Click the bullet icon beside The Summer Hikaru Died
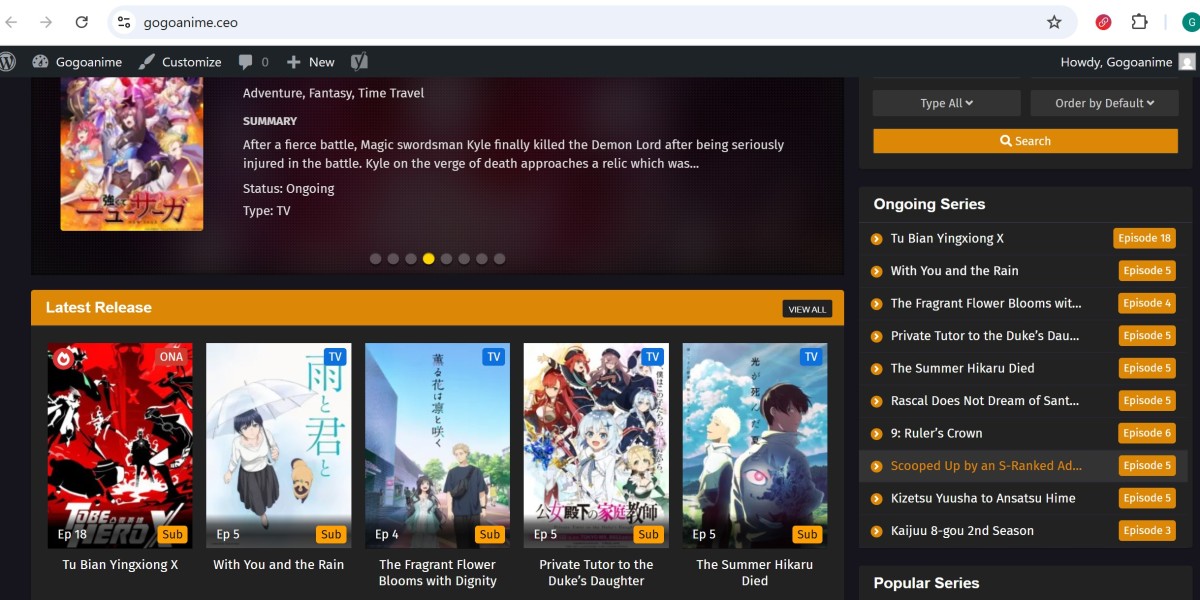 (877, 369)
